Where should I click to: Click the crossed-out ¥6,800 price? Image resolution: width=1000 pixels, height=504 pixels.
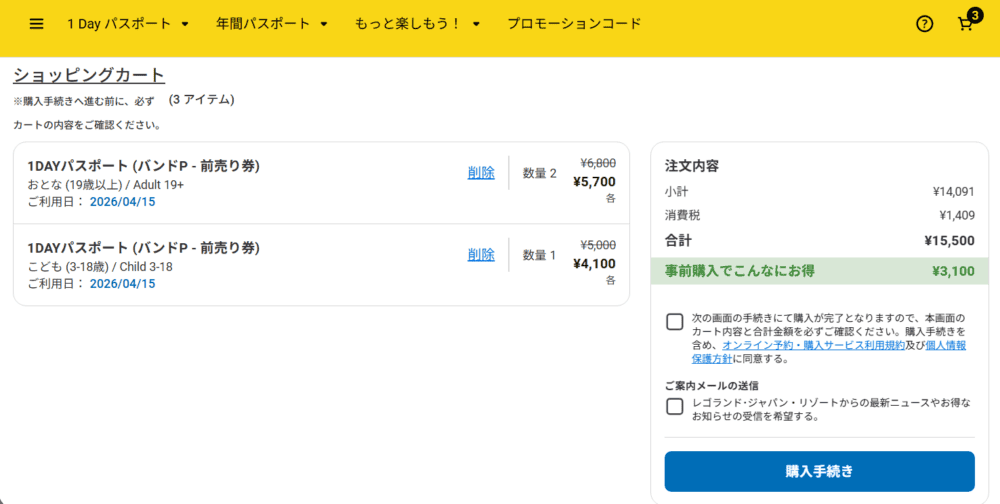coord(598,163)
